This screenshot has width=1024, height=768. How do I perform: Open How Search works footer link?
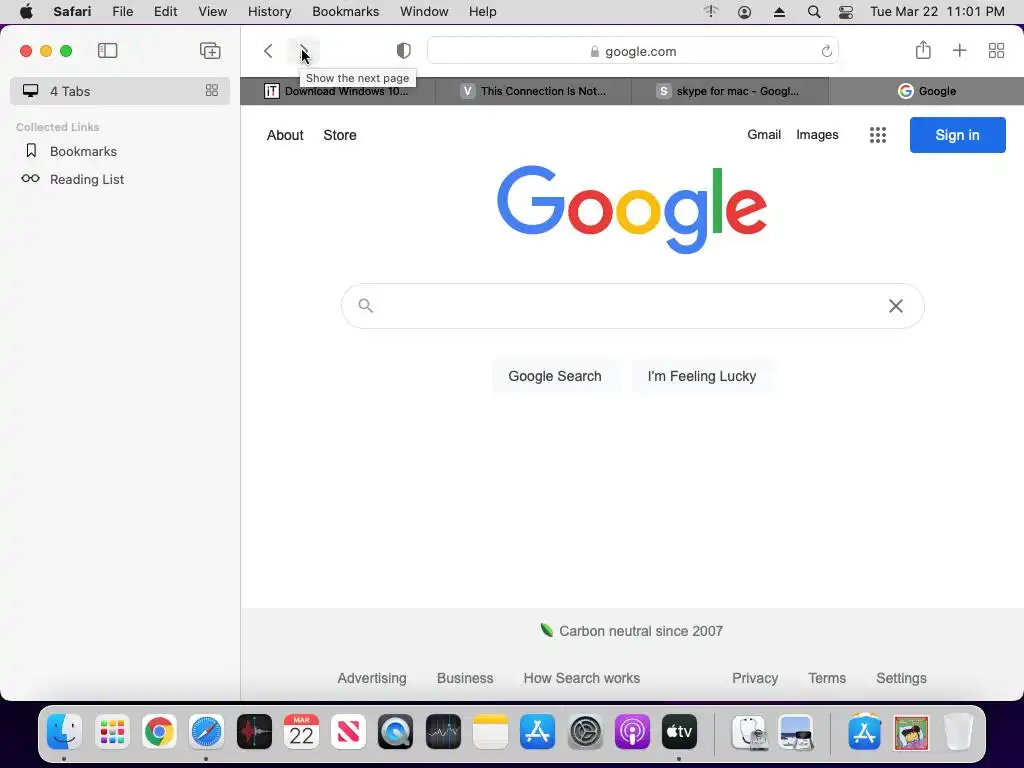(582, 678)
